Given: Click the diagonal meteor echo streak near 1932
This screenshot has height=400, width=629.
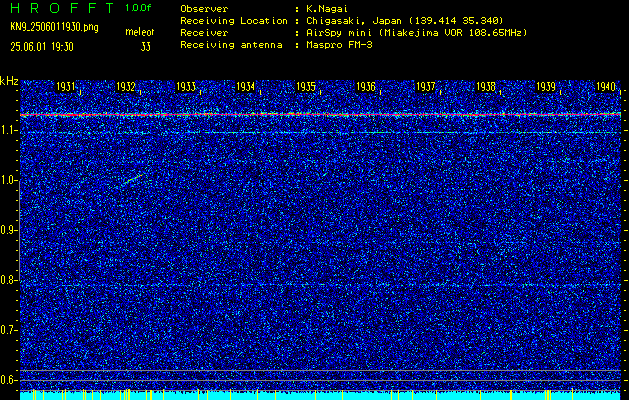Looking at the screenshot, I should [133, 179].
